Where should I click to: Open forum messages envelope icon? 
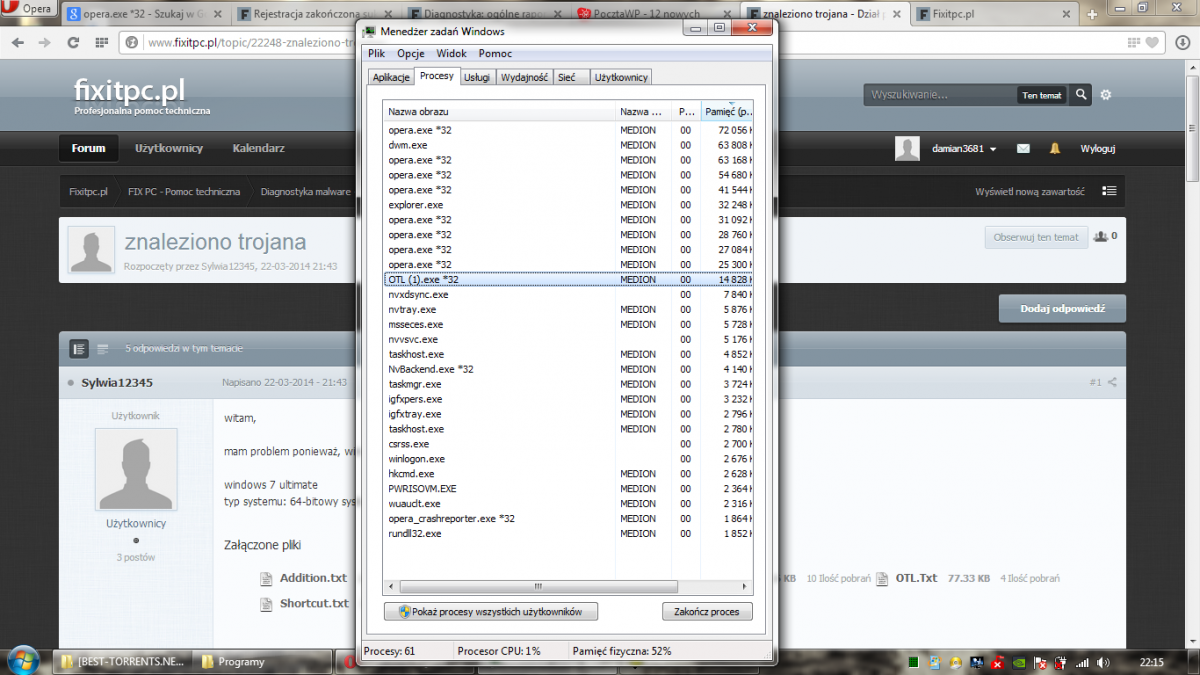click(x=1023, y=148)
